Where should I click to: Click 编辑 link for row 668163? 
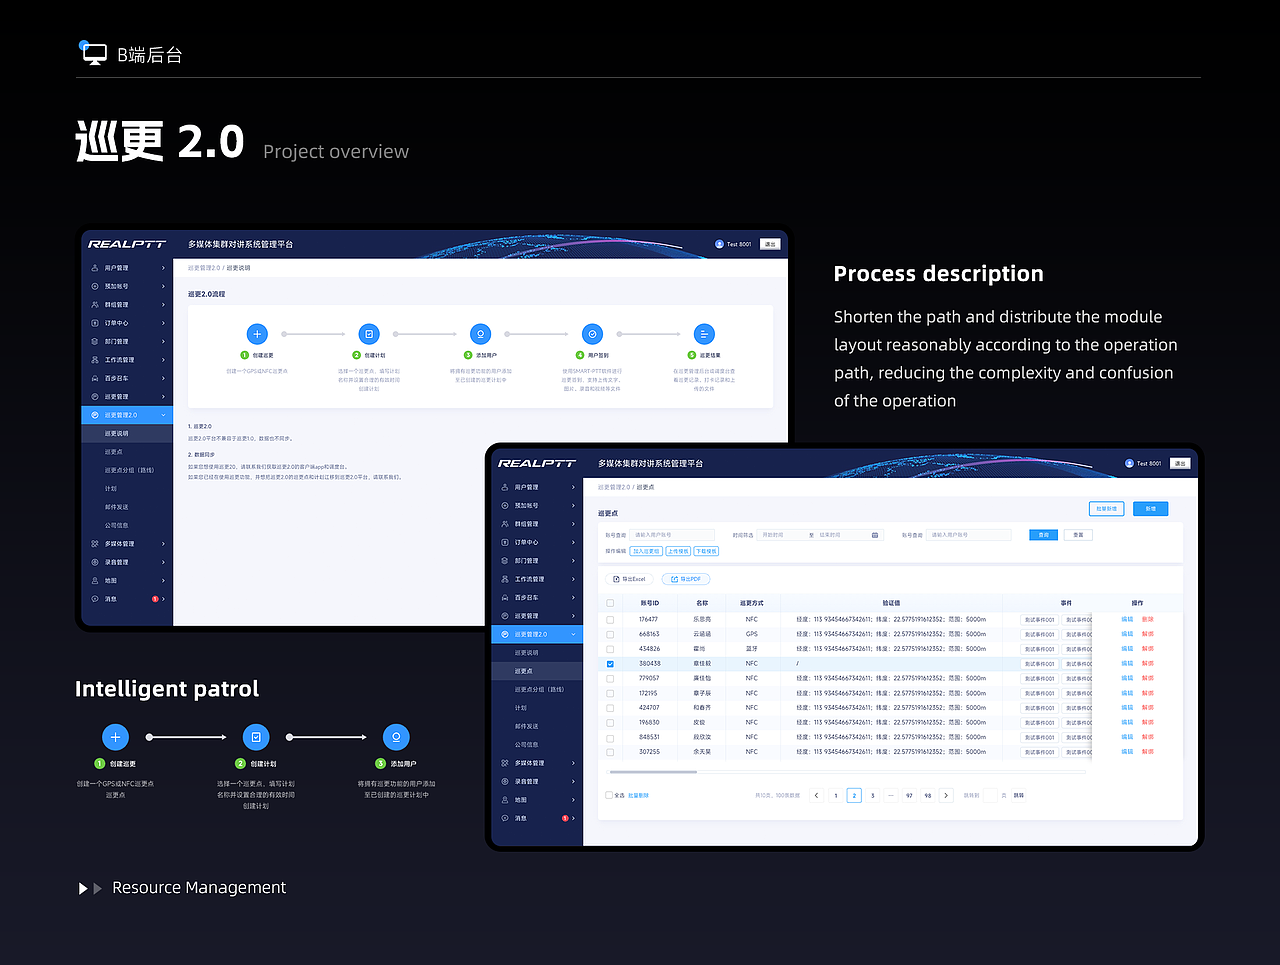coord(1127,634)
